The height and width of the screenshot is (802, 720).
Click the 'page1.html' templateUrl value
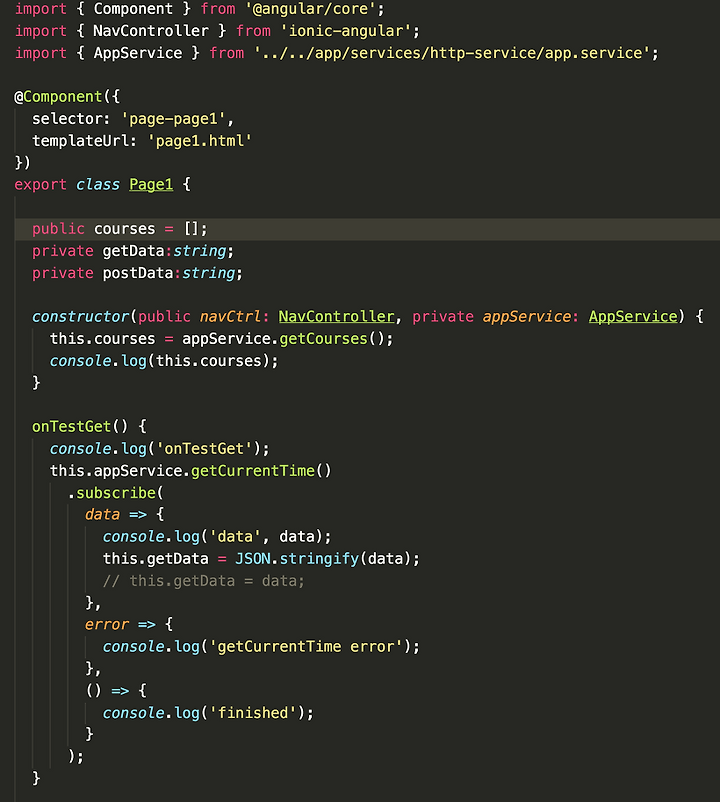[x=200, y=141]
